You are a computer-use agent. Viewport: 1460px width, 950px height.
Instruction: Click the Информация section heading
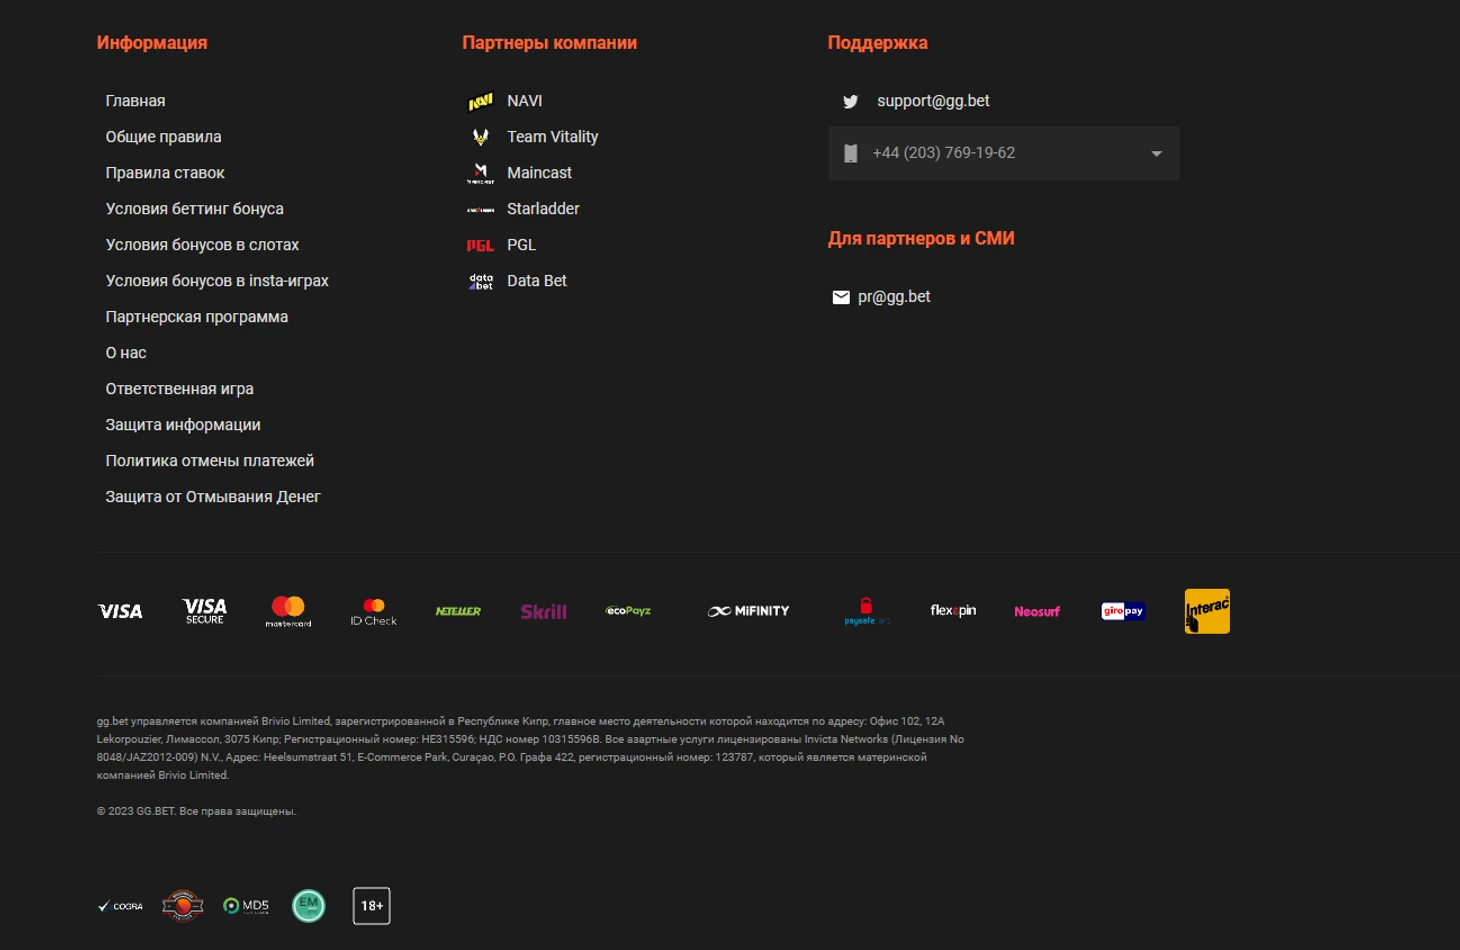(x=152, y=43)
